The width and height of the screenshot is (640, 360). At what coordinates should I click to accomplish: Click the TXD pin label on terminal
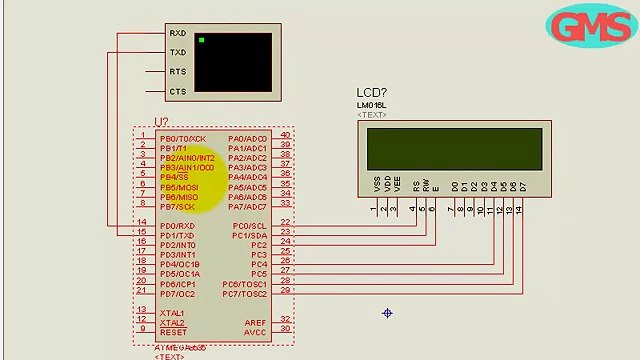[178, 52]
